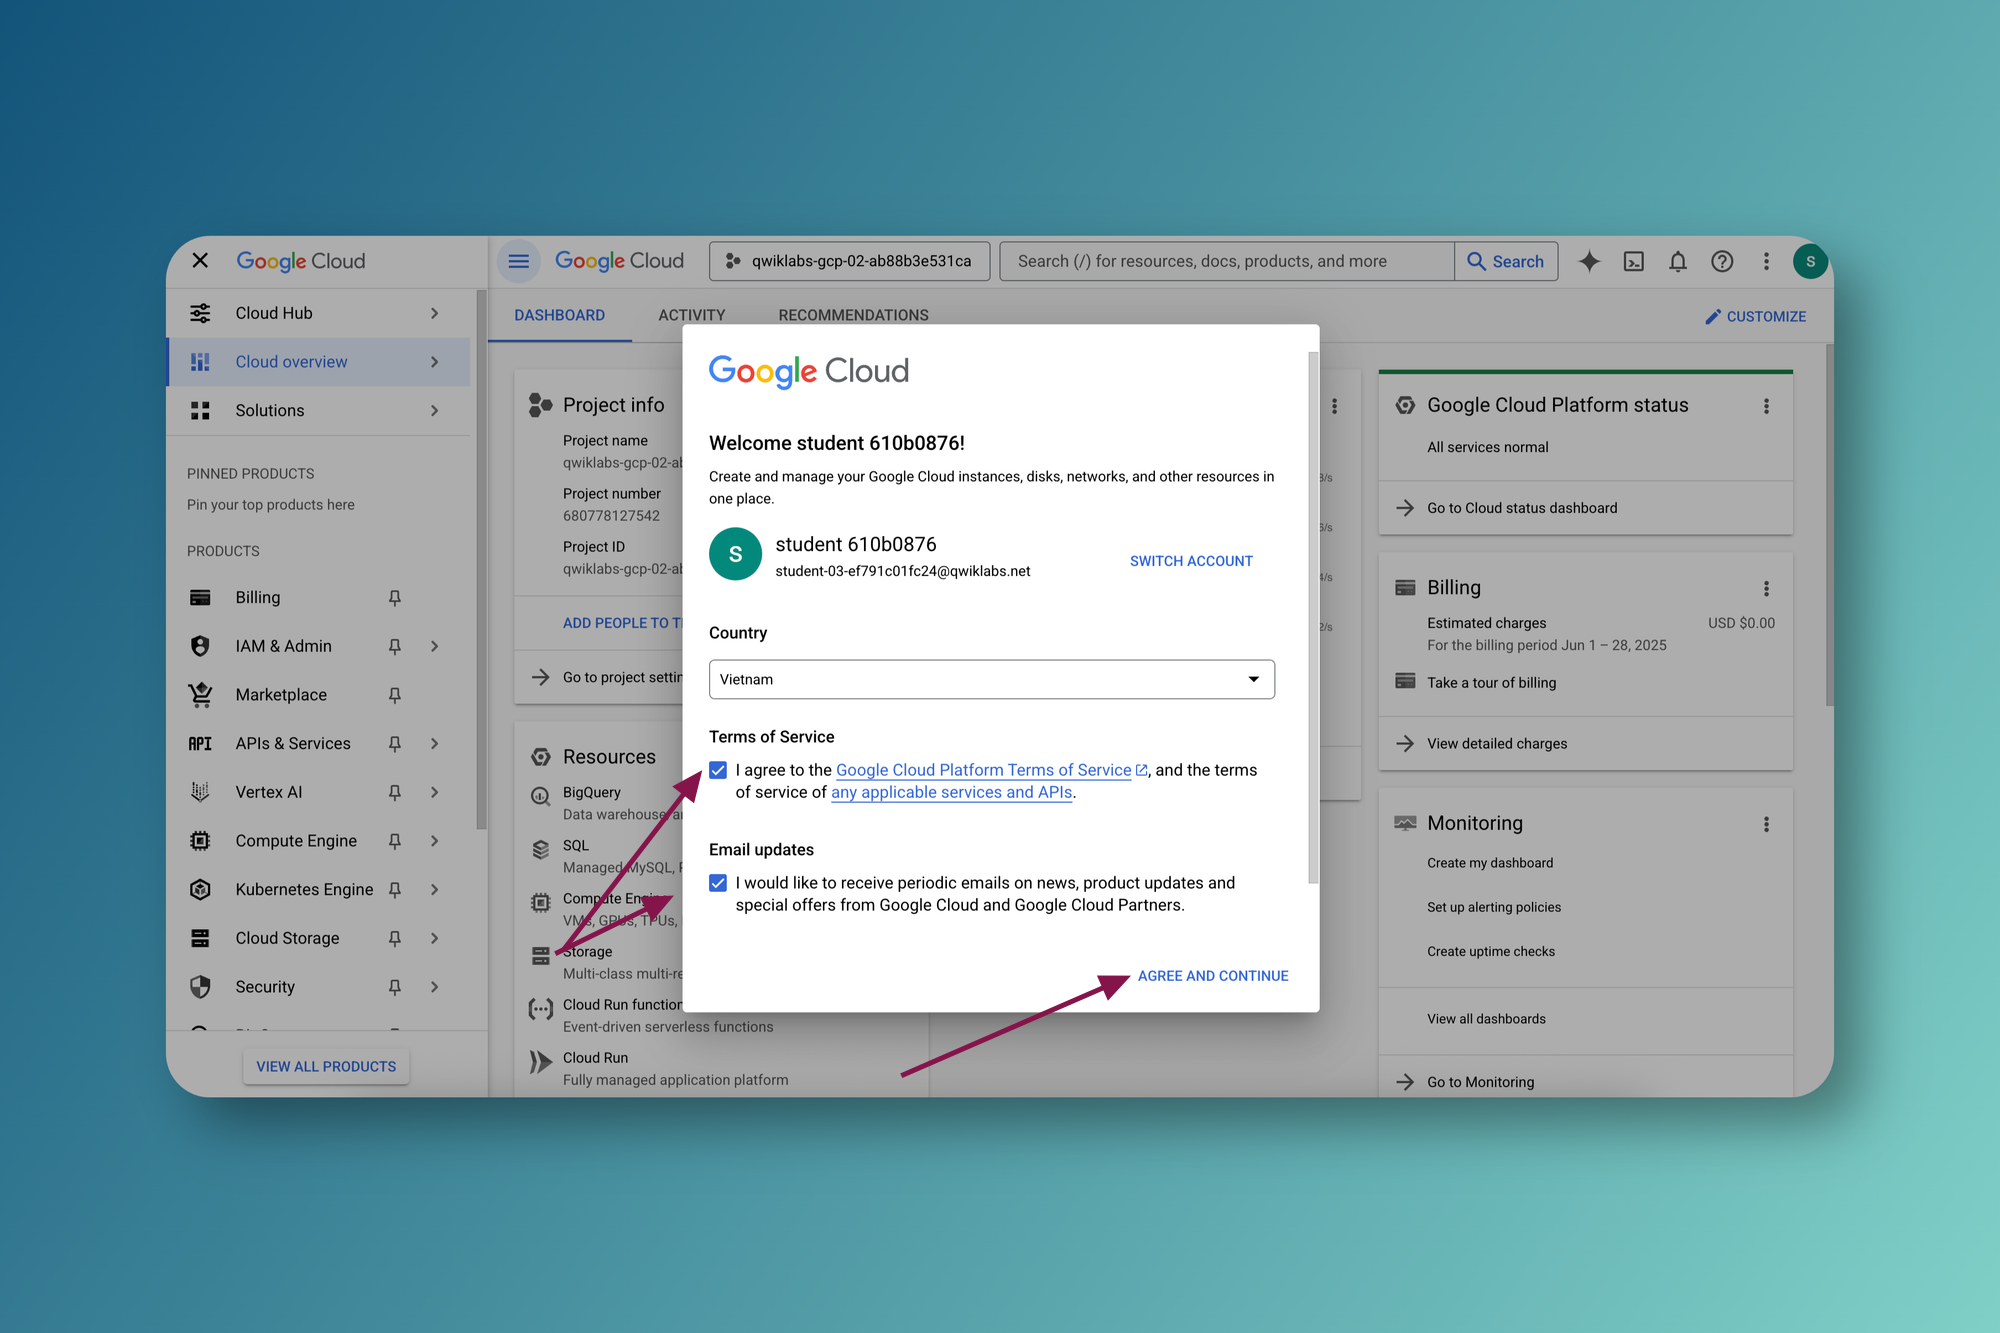2000x1333 pixels.
Task: Open the help question mark icon
Action: [x=1721, y=261]
